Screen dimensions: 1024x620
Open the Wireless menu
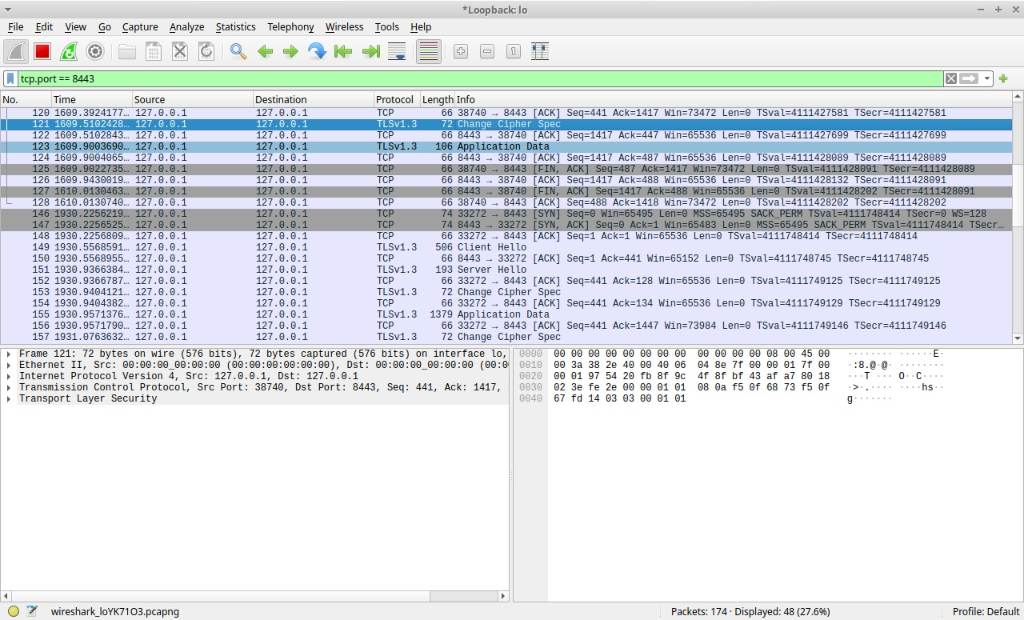pos(344,27)
